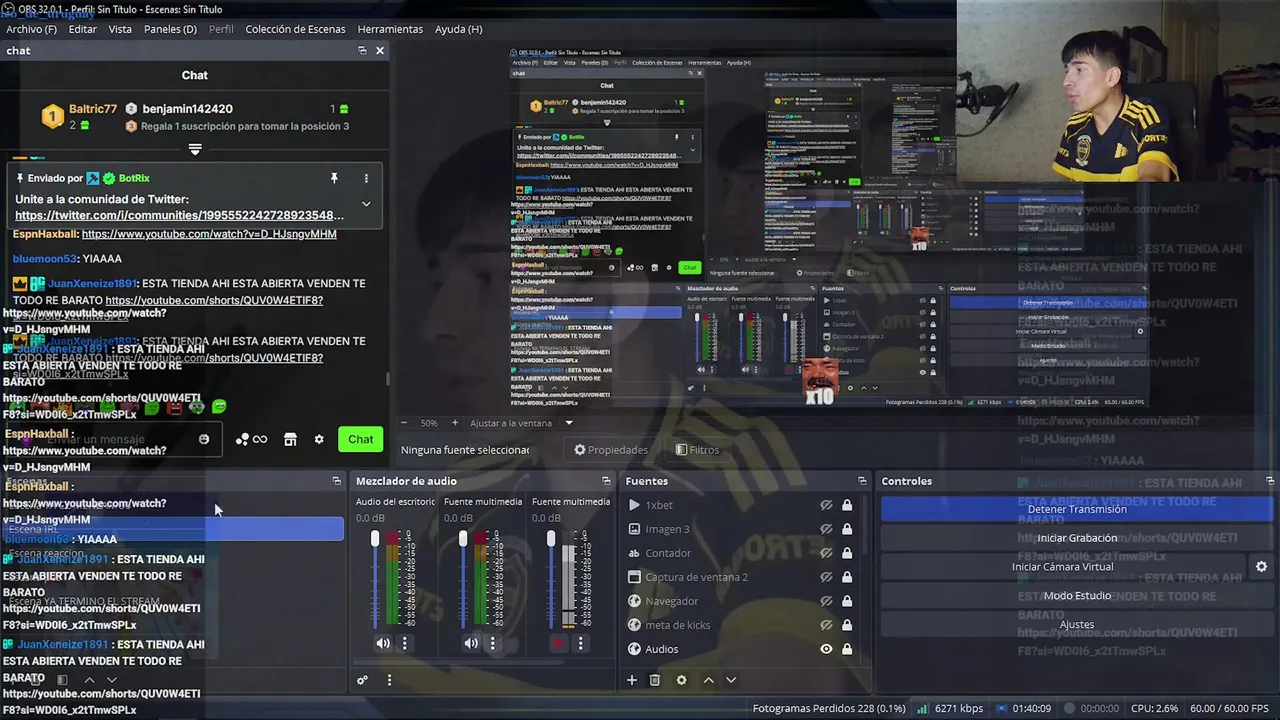Unpin the BotRix pinned message
1280x720 pixels.
[x=334, y=178]
